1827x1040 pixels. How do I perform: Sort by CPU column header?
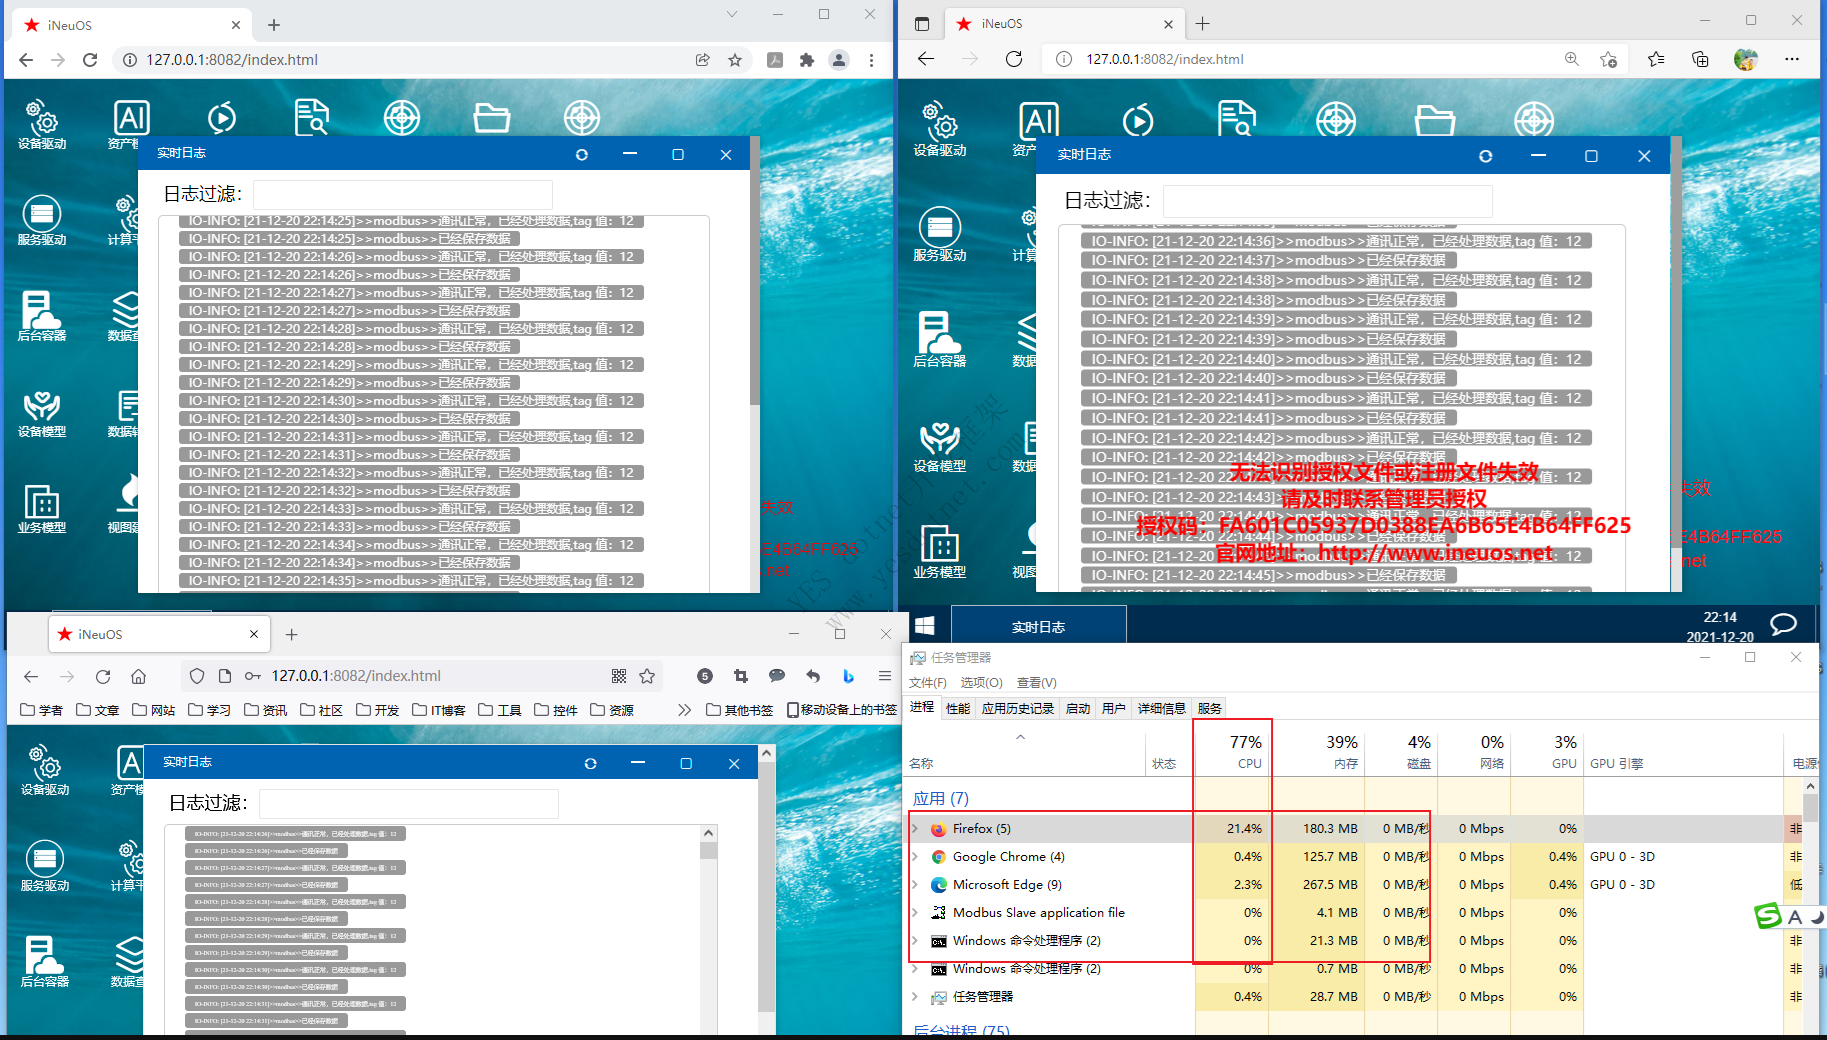[1232, 751]
